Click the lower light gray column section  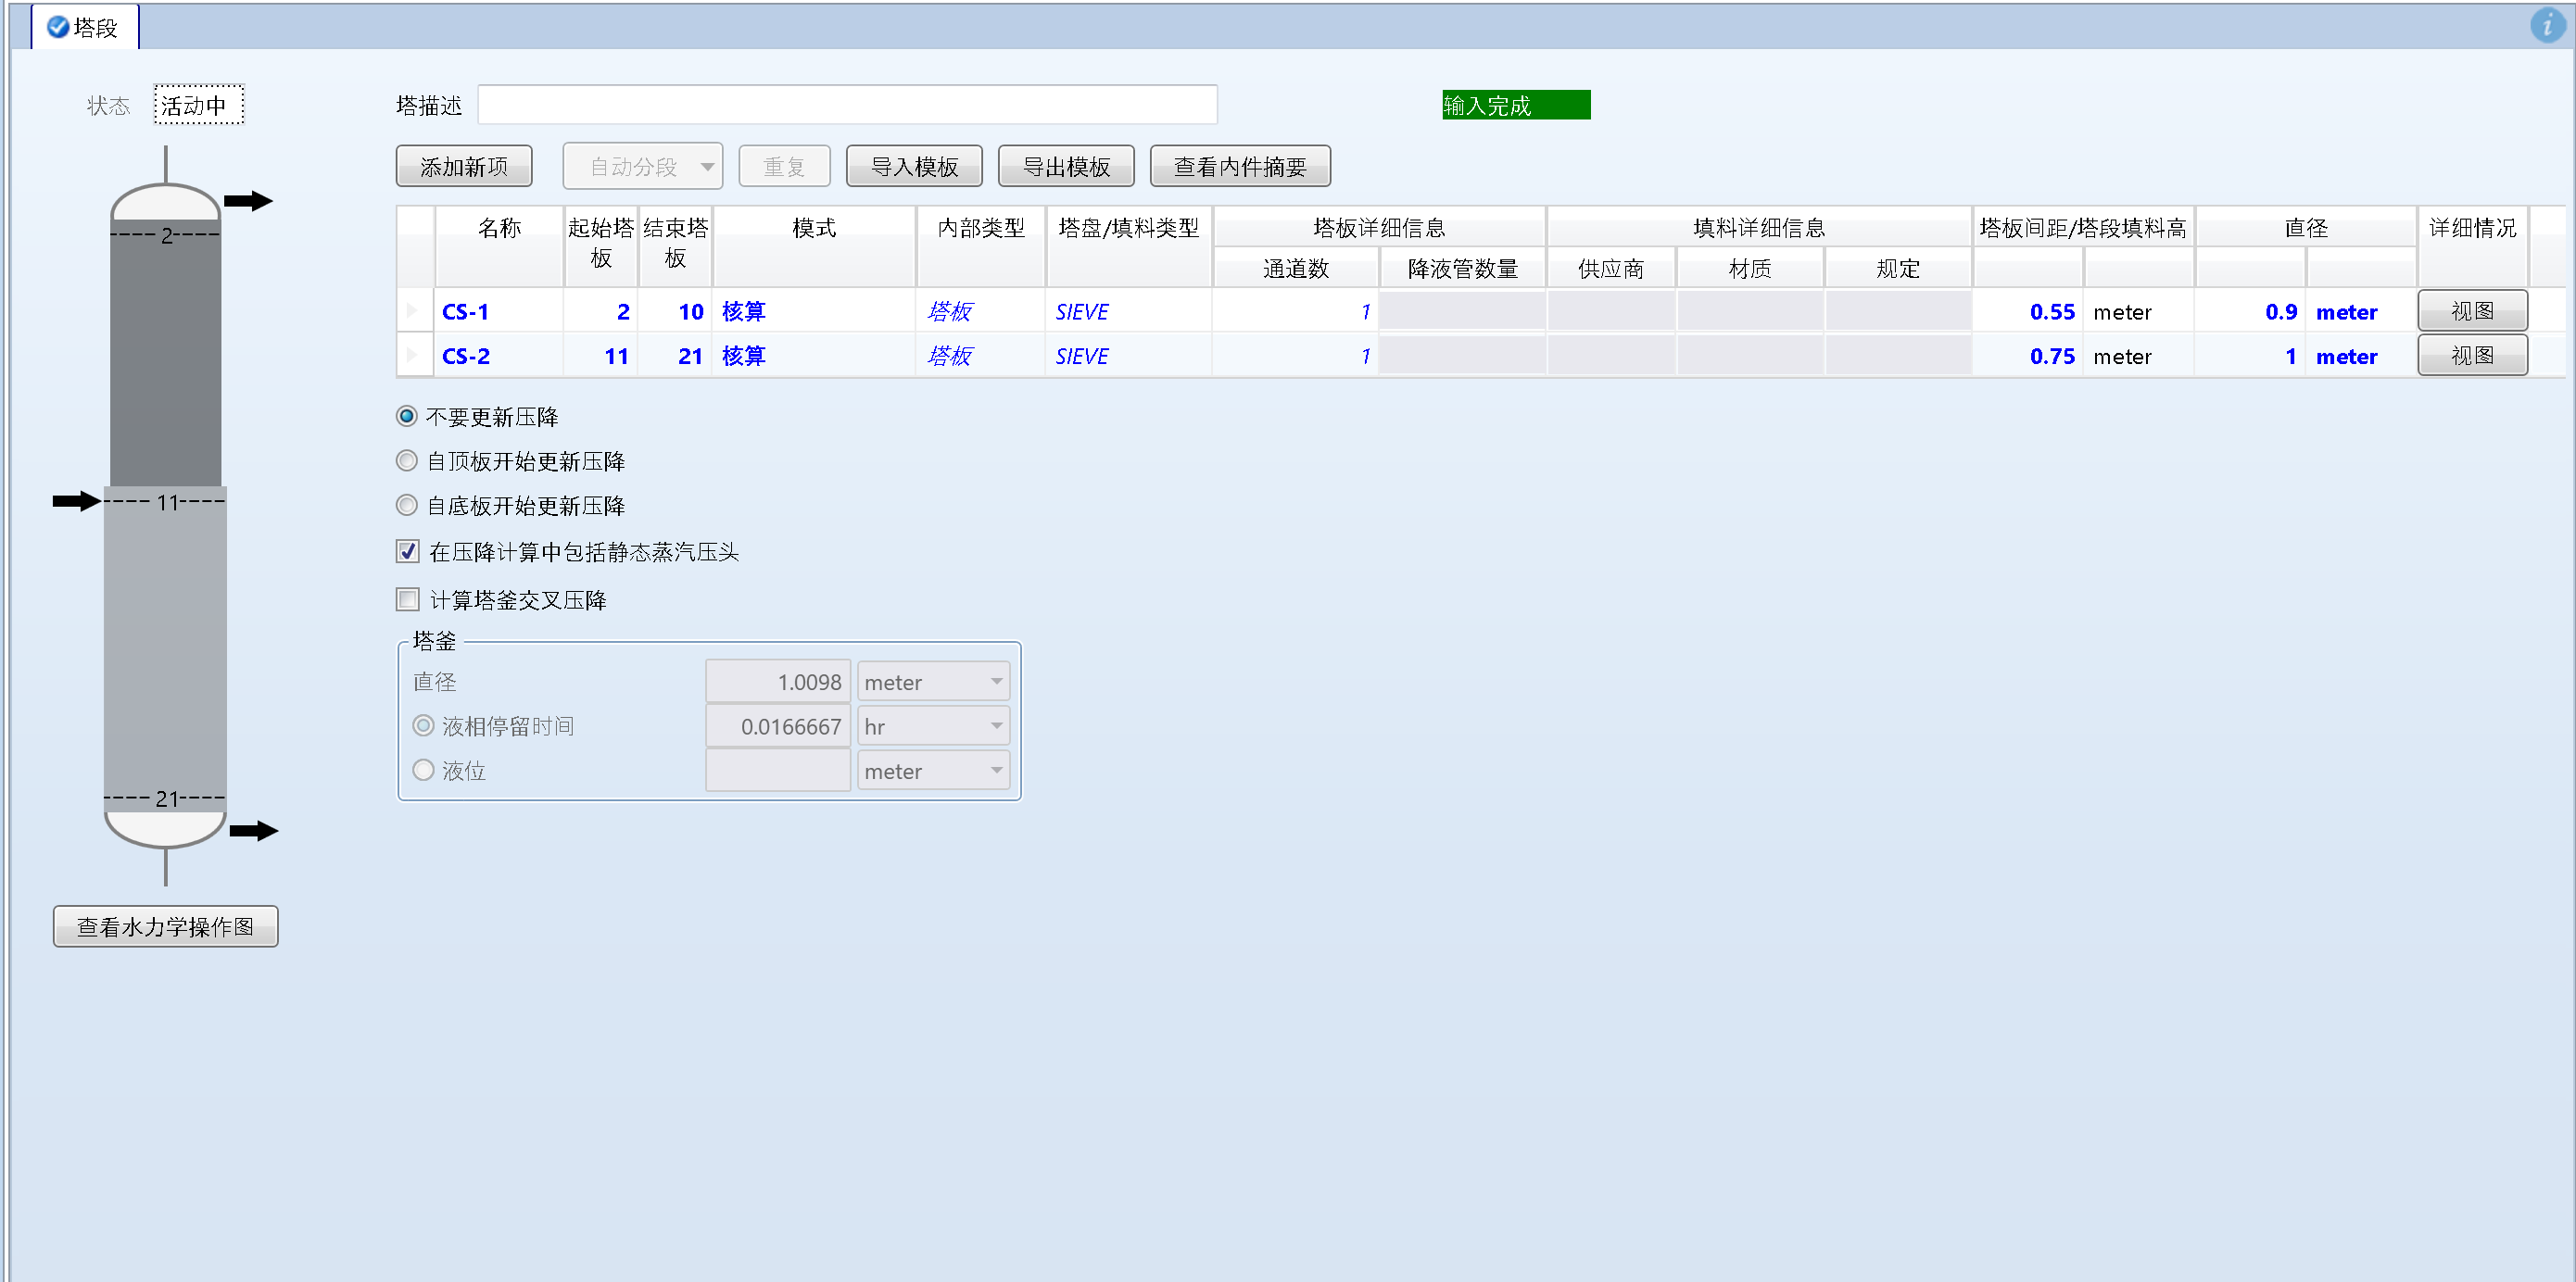pos(165,650)
